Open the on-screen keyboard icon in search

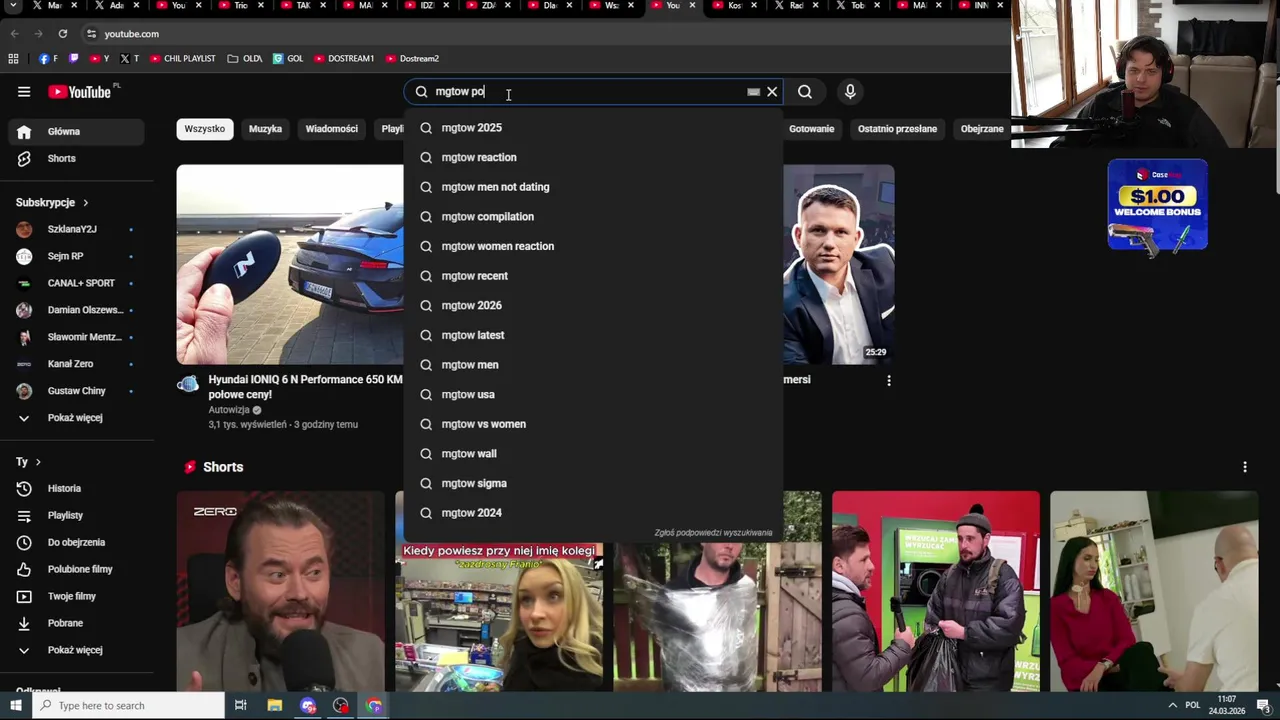tap(753, 92)
